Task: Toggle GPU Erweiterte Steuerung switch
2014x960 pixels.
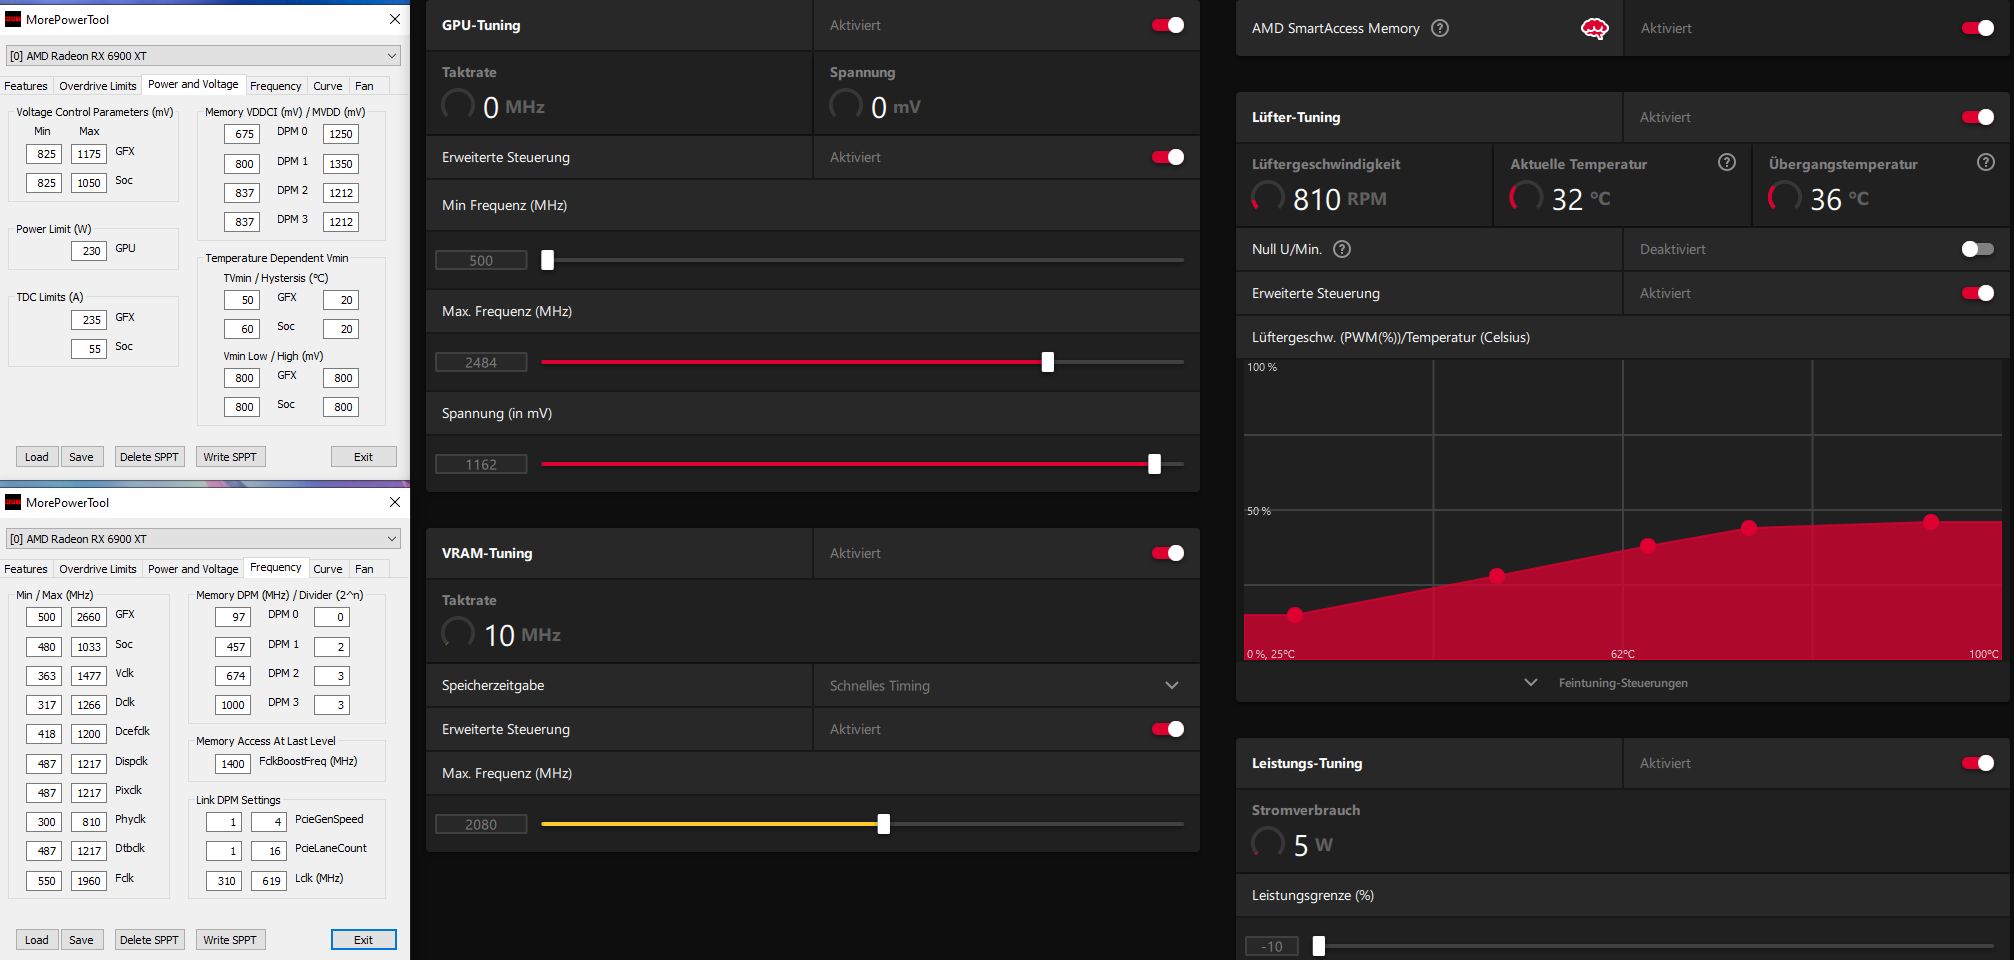Action: pos(1168,157)
